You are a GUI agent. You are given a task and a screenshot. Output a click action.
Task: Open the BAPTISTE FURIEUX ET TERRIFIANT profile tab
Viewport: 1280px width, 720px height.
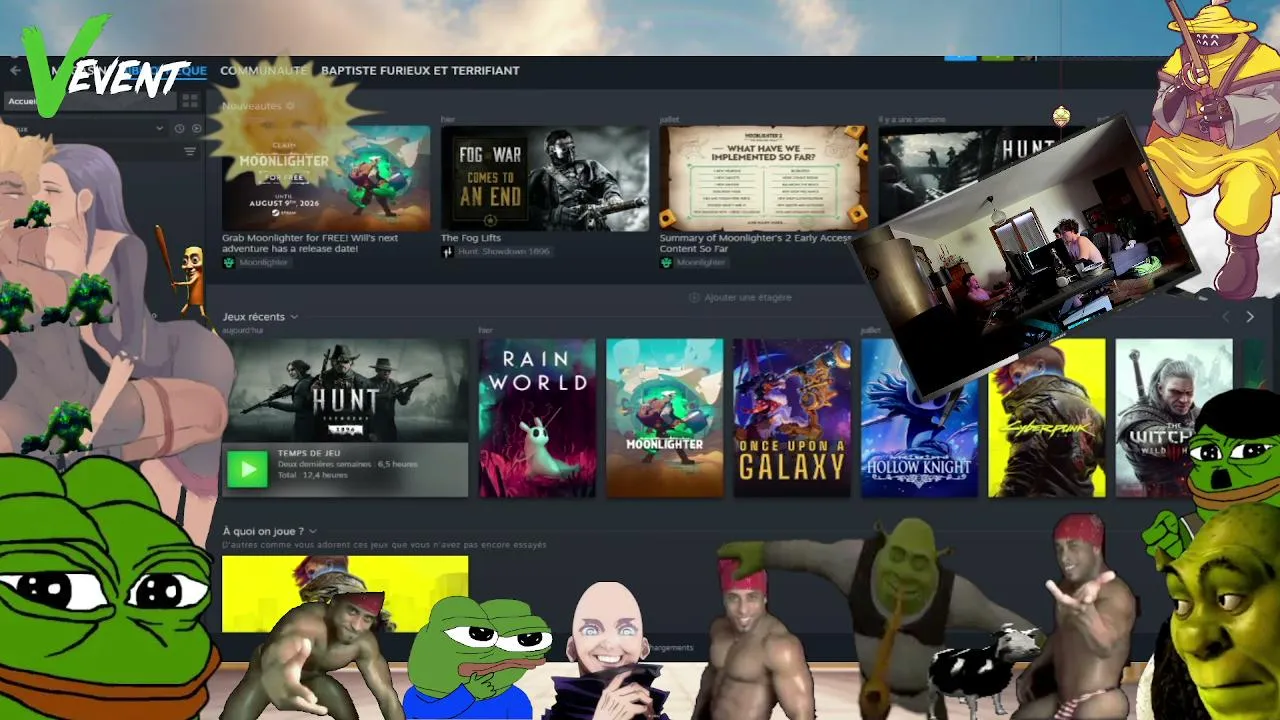tap(420, 71)
